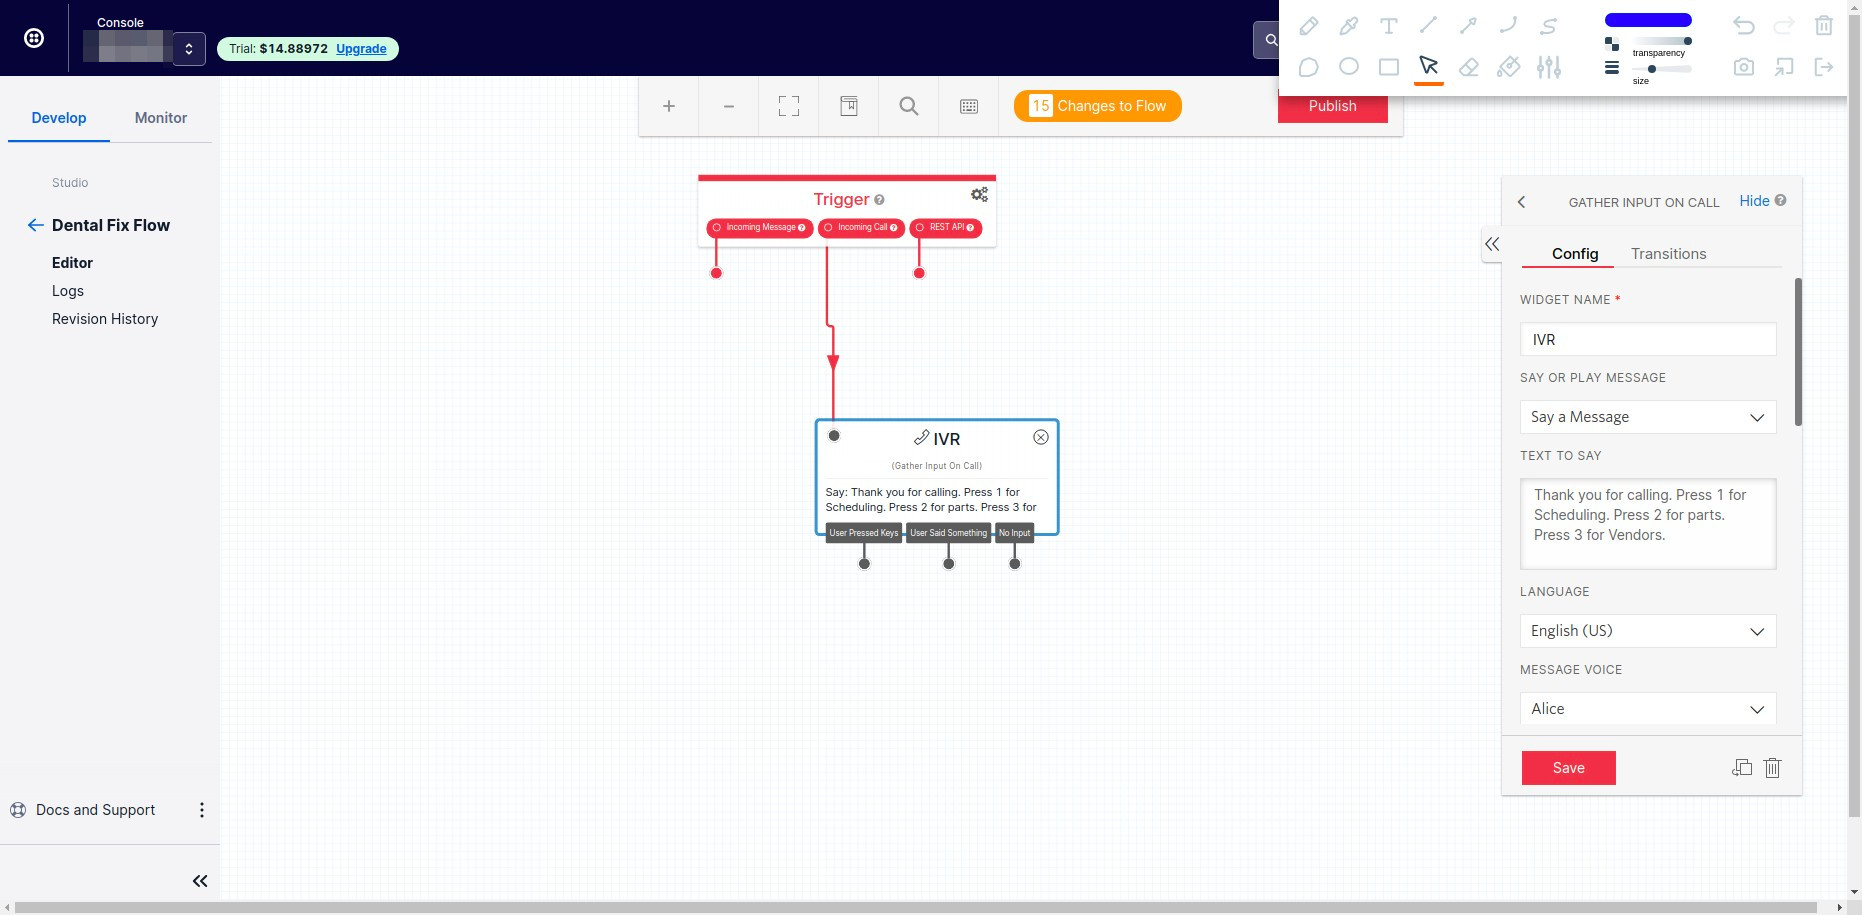
Task: Duplicate the widget with copy icon
Action: click(1742, 768)
